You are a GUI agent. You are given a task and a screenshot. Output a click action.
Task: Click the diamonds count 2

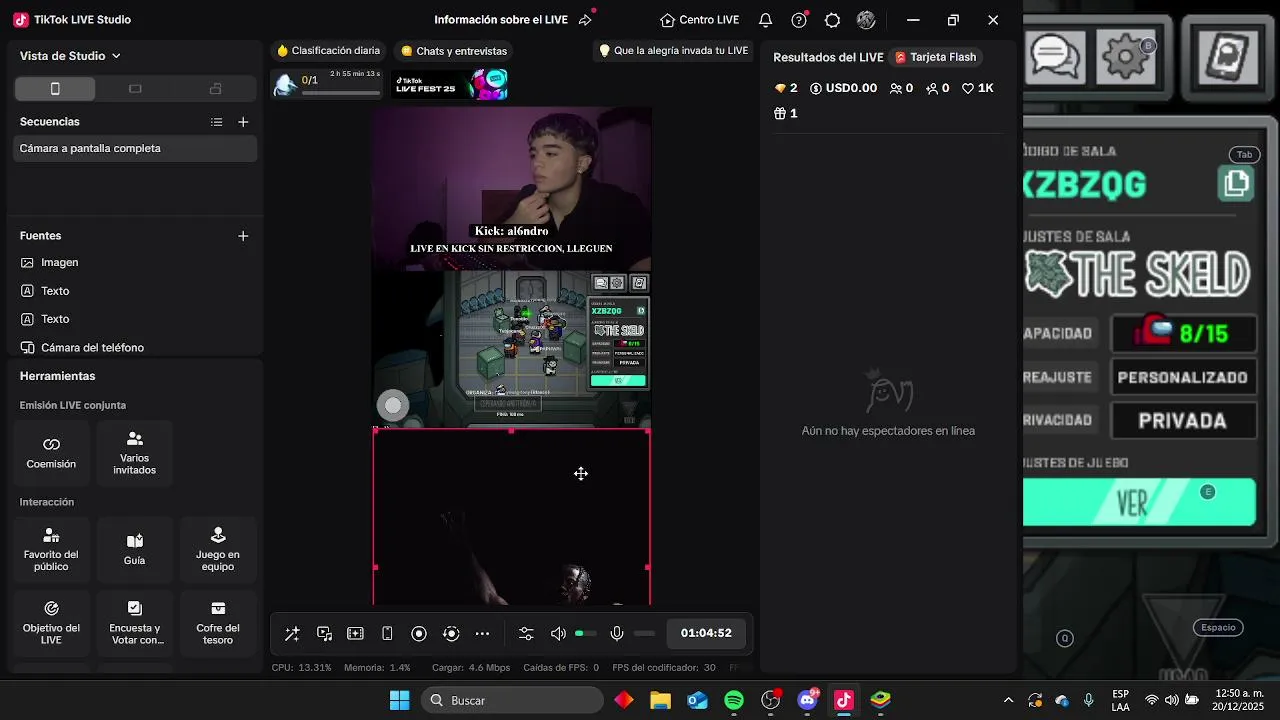[786, 88]
